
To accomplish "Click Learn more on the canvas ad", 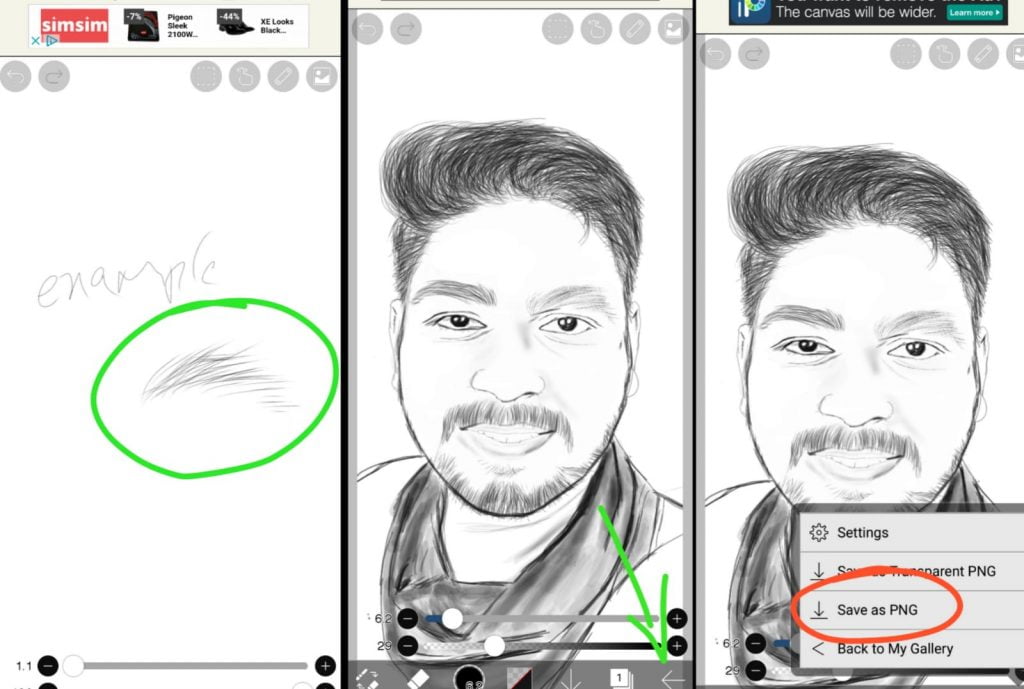I will click(975, 13).
